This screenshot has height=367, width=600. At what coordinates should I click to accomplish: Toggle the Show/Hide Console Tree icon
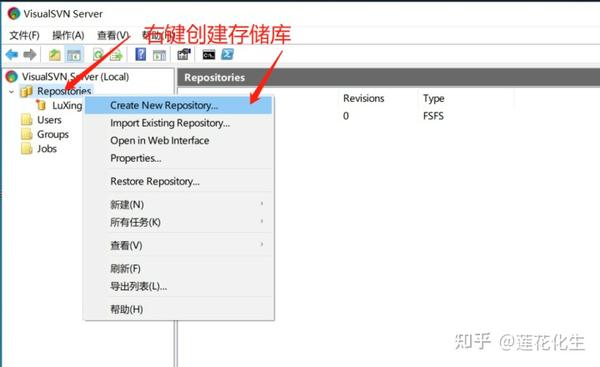(74, 55)
